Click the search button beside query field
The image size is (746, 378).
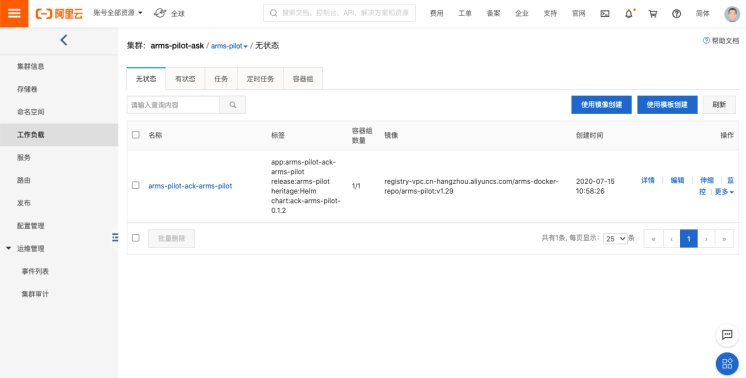[233, 105]
